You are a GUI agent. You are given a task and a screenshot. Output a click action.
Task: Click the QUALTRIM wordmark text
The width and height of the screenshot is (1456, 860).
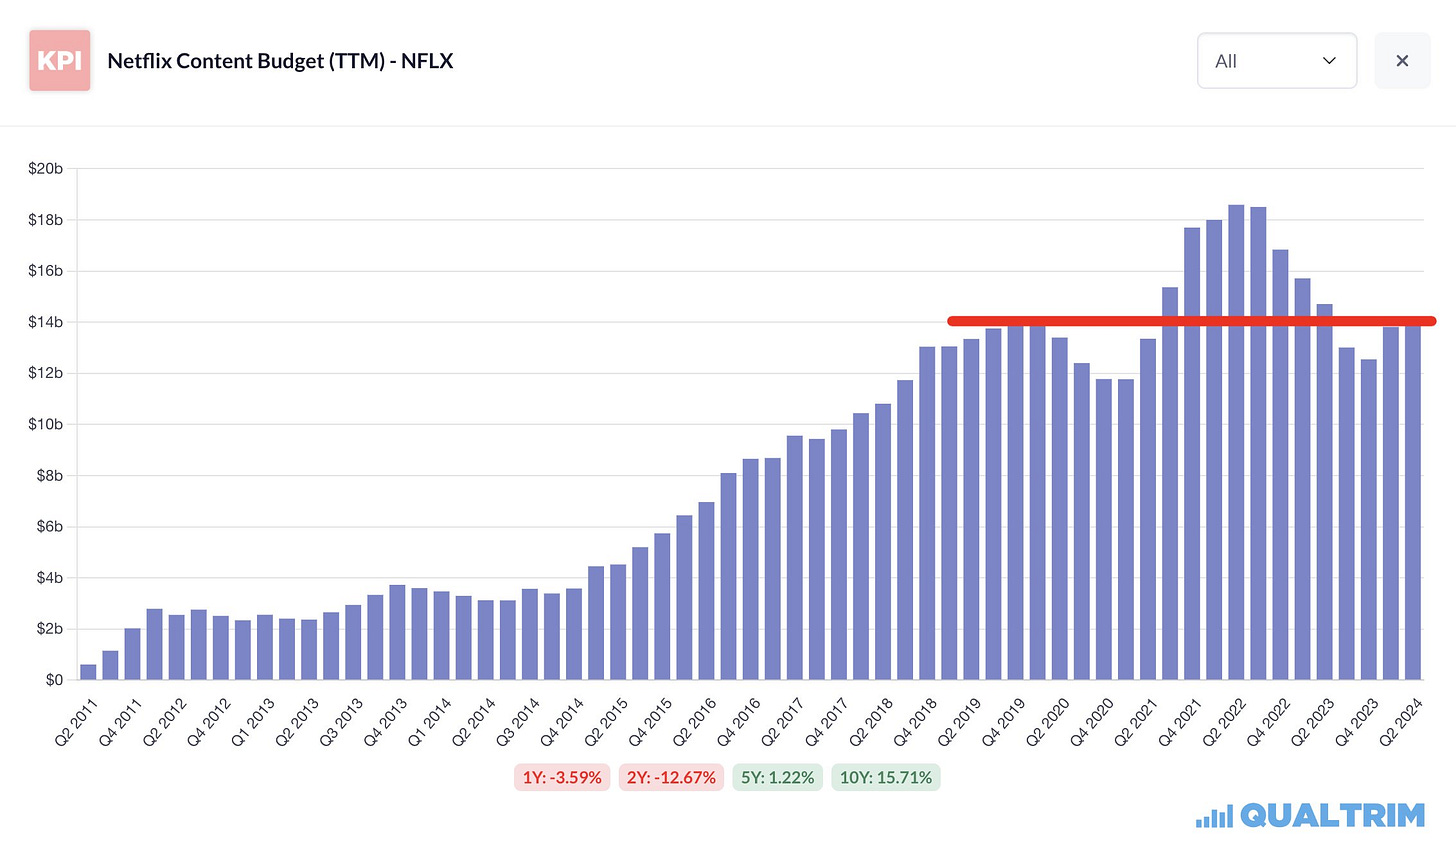(1332, 816)
